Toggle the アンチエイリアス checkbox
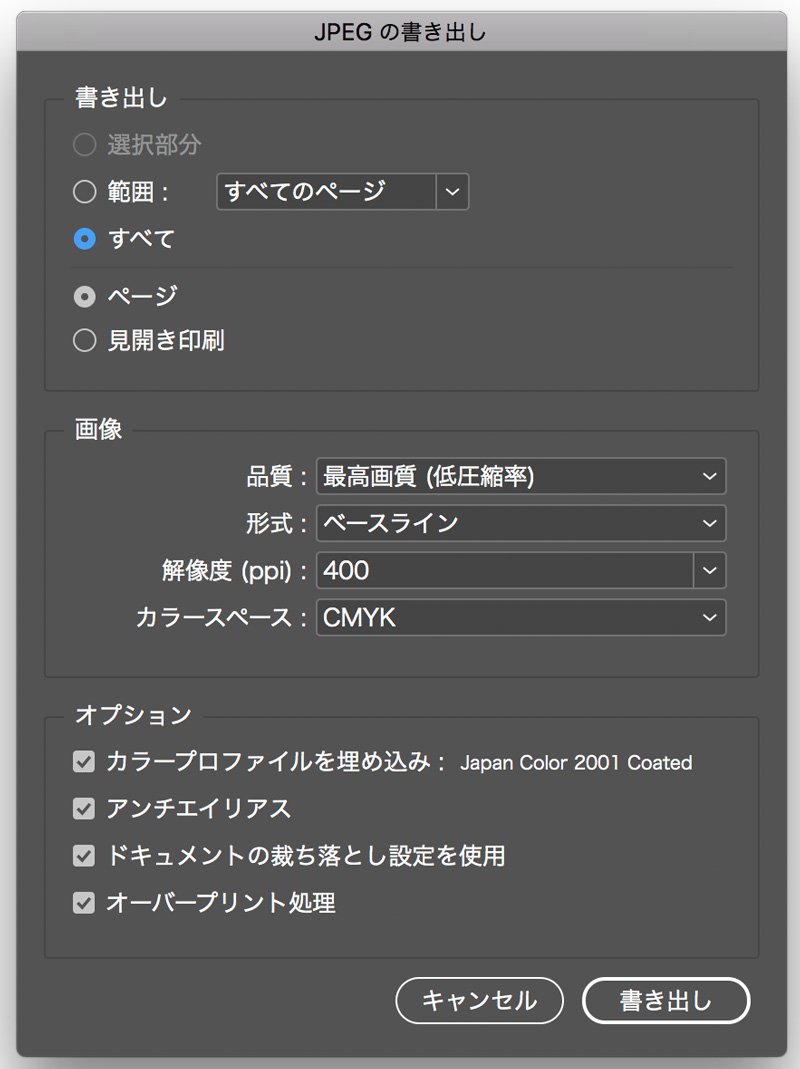Image resolution: width=800 pixels, height=1069 pixels. point(84,808)
